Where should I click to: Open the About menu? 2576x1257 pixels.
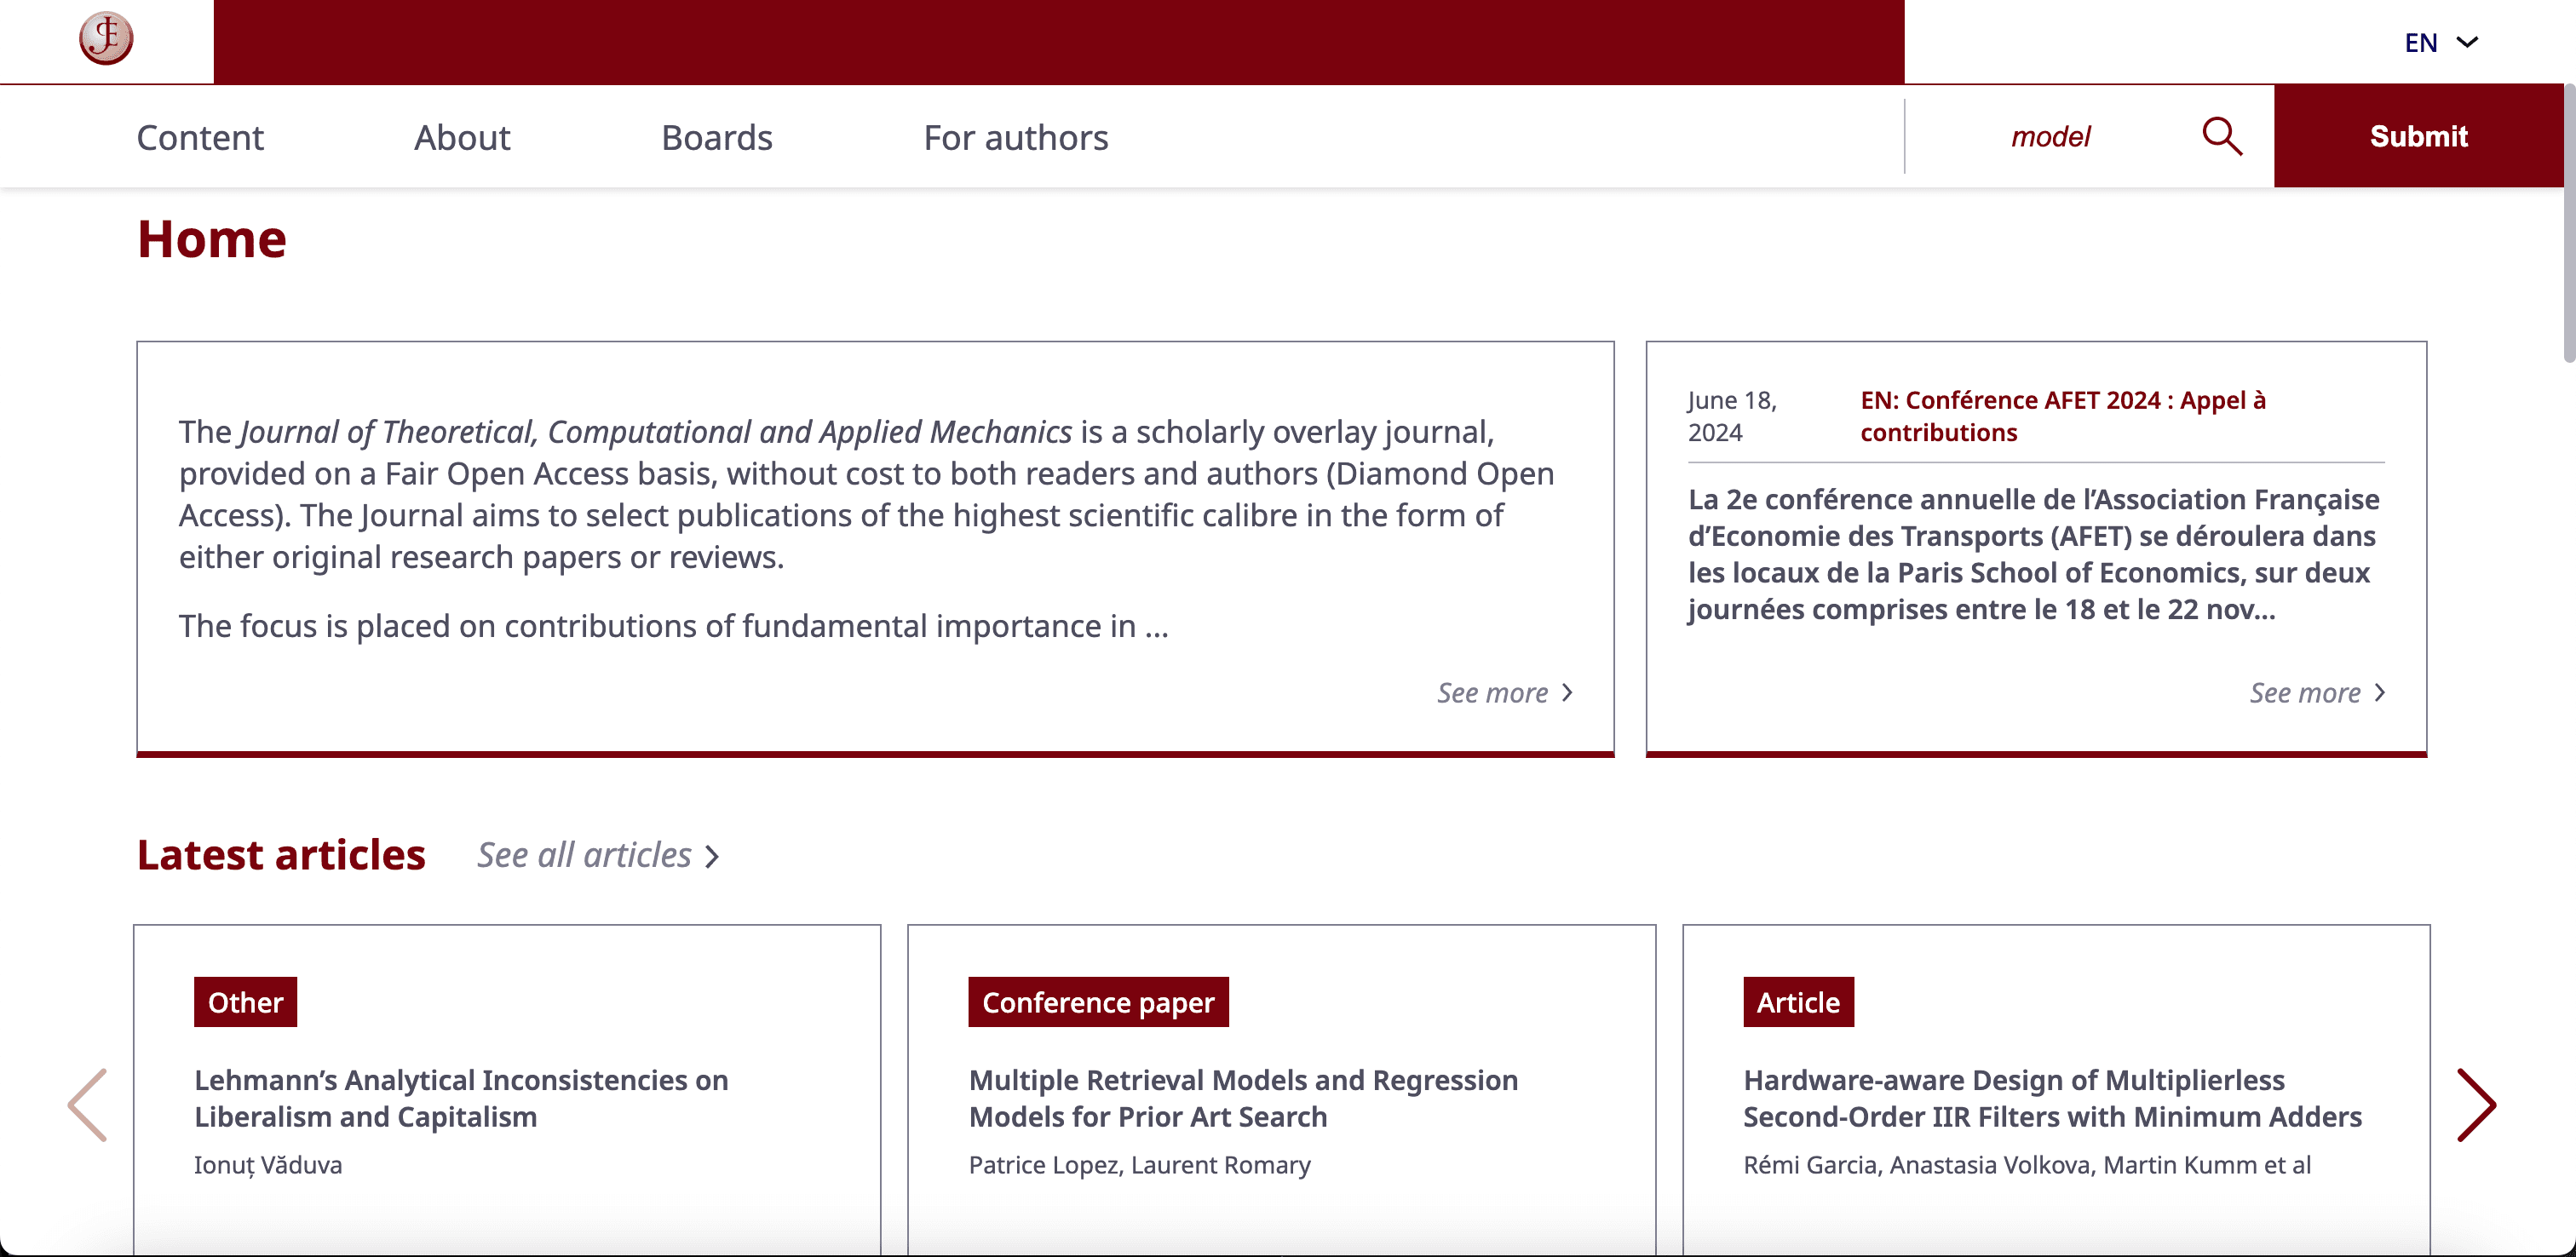[462, 137]
